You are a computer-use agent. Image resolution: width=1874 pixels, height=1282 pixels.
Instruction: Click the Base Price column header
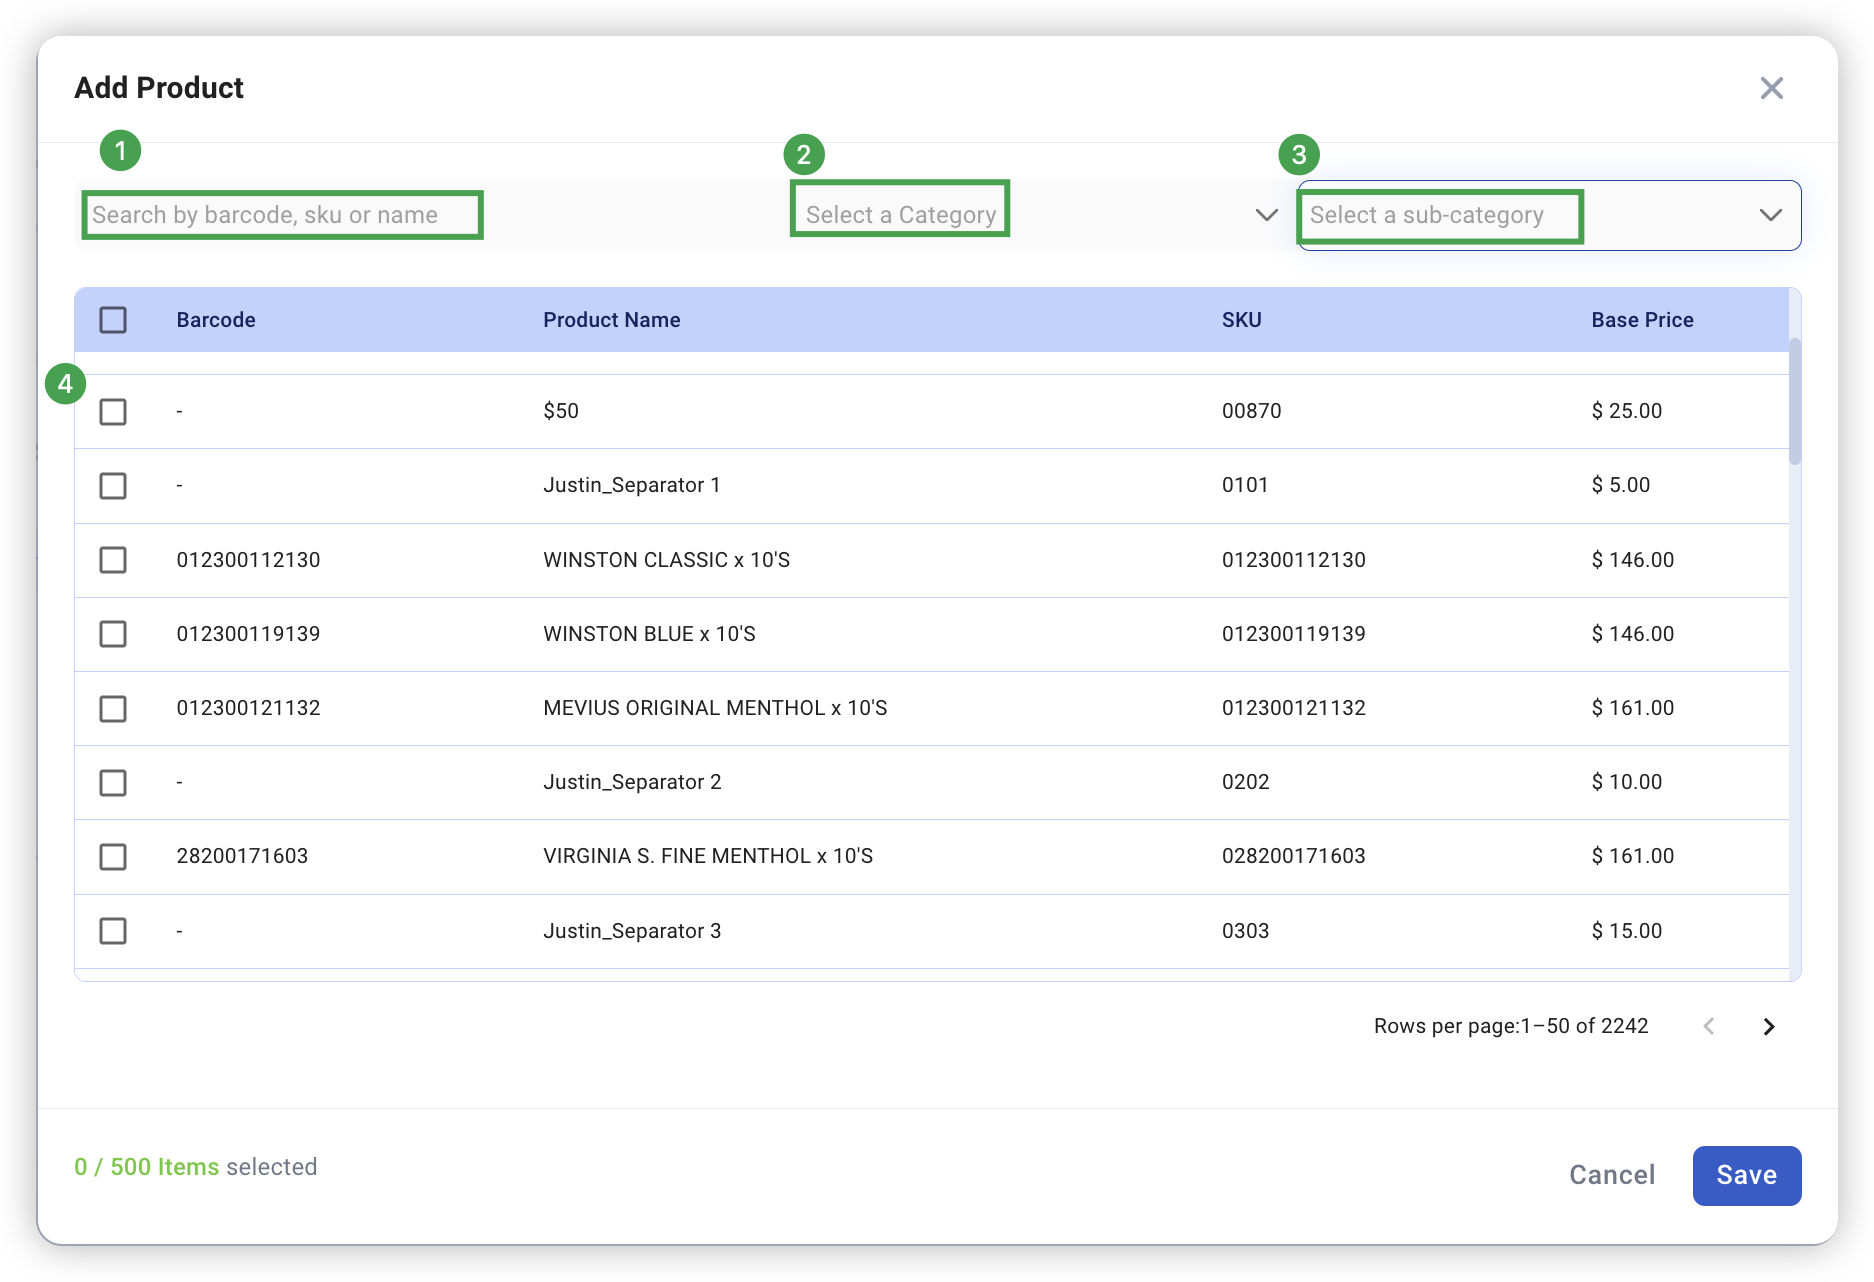click(1642, 320)
